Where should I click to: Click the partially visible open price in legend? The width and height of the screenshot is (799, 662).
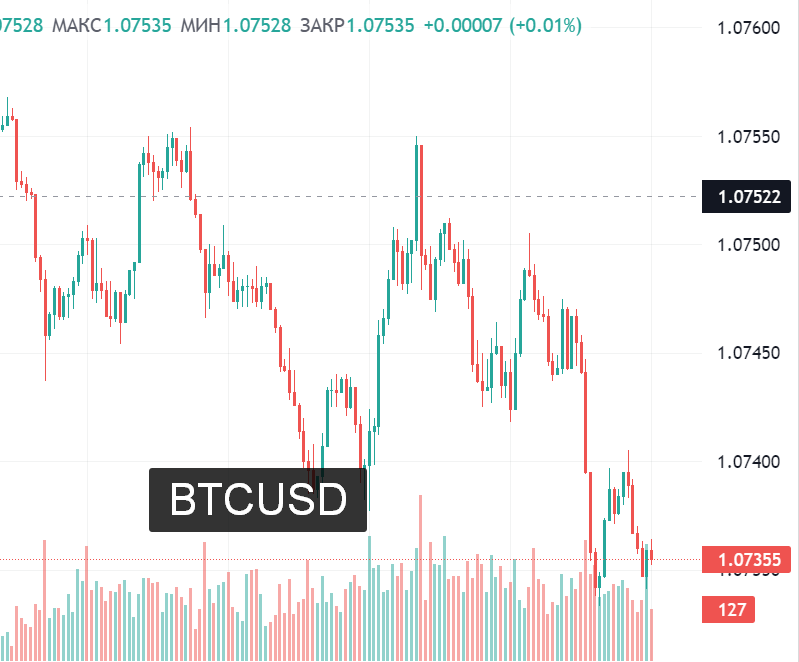21,25
